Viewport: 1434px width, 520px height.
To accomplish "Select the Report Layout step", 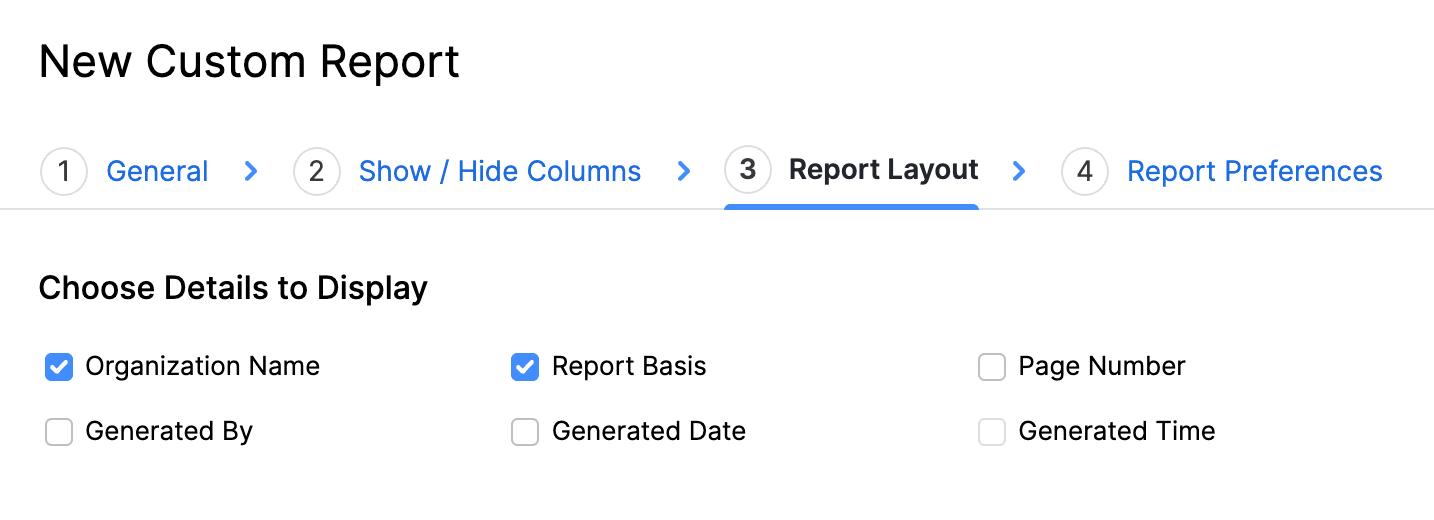I will [x=883, y=170].
